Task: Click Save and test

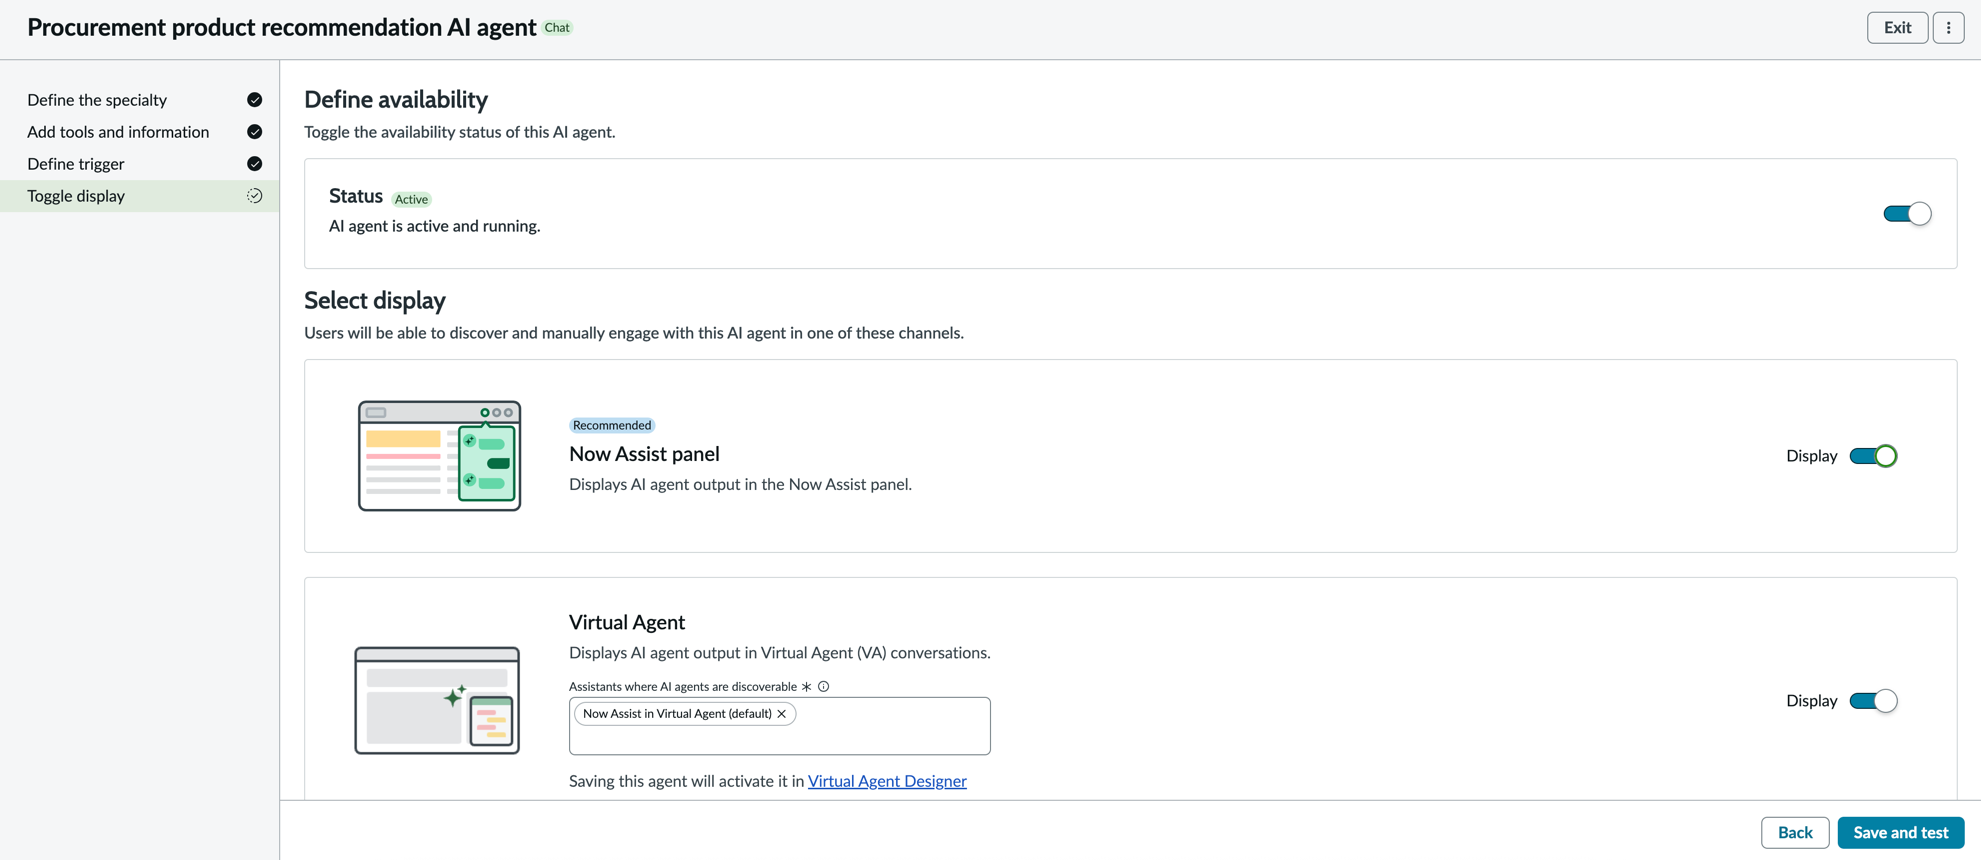Action: pyautogui.click(x=1900, y=833)
